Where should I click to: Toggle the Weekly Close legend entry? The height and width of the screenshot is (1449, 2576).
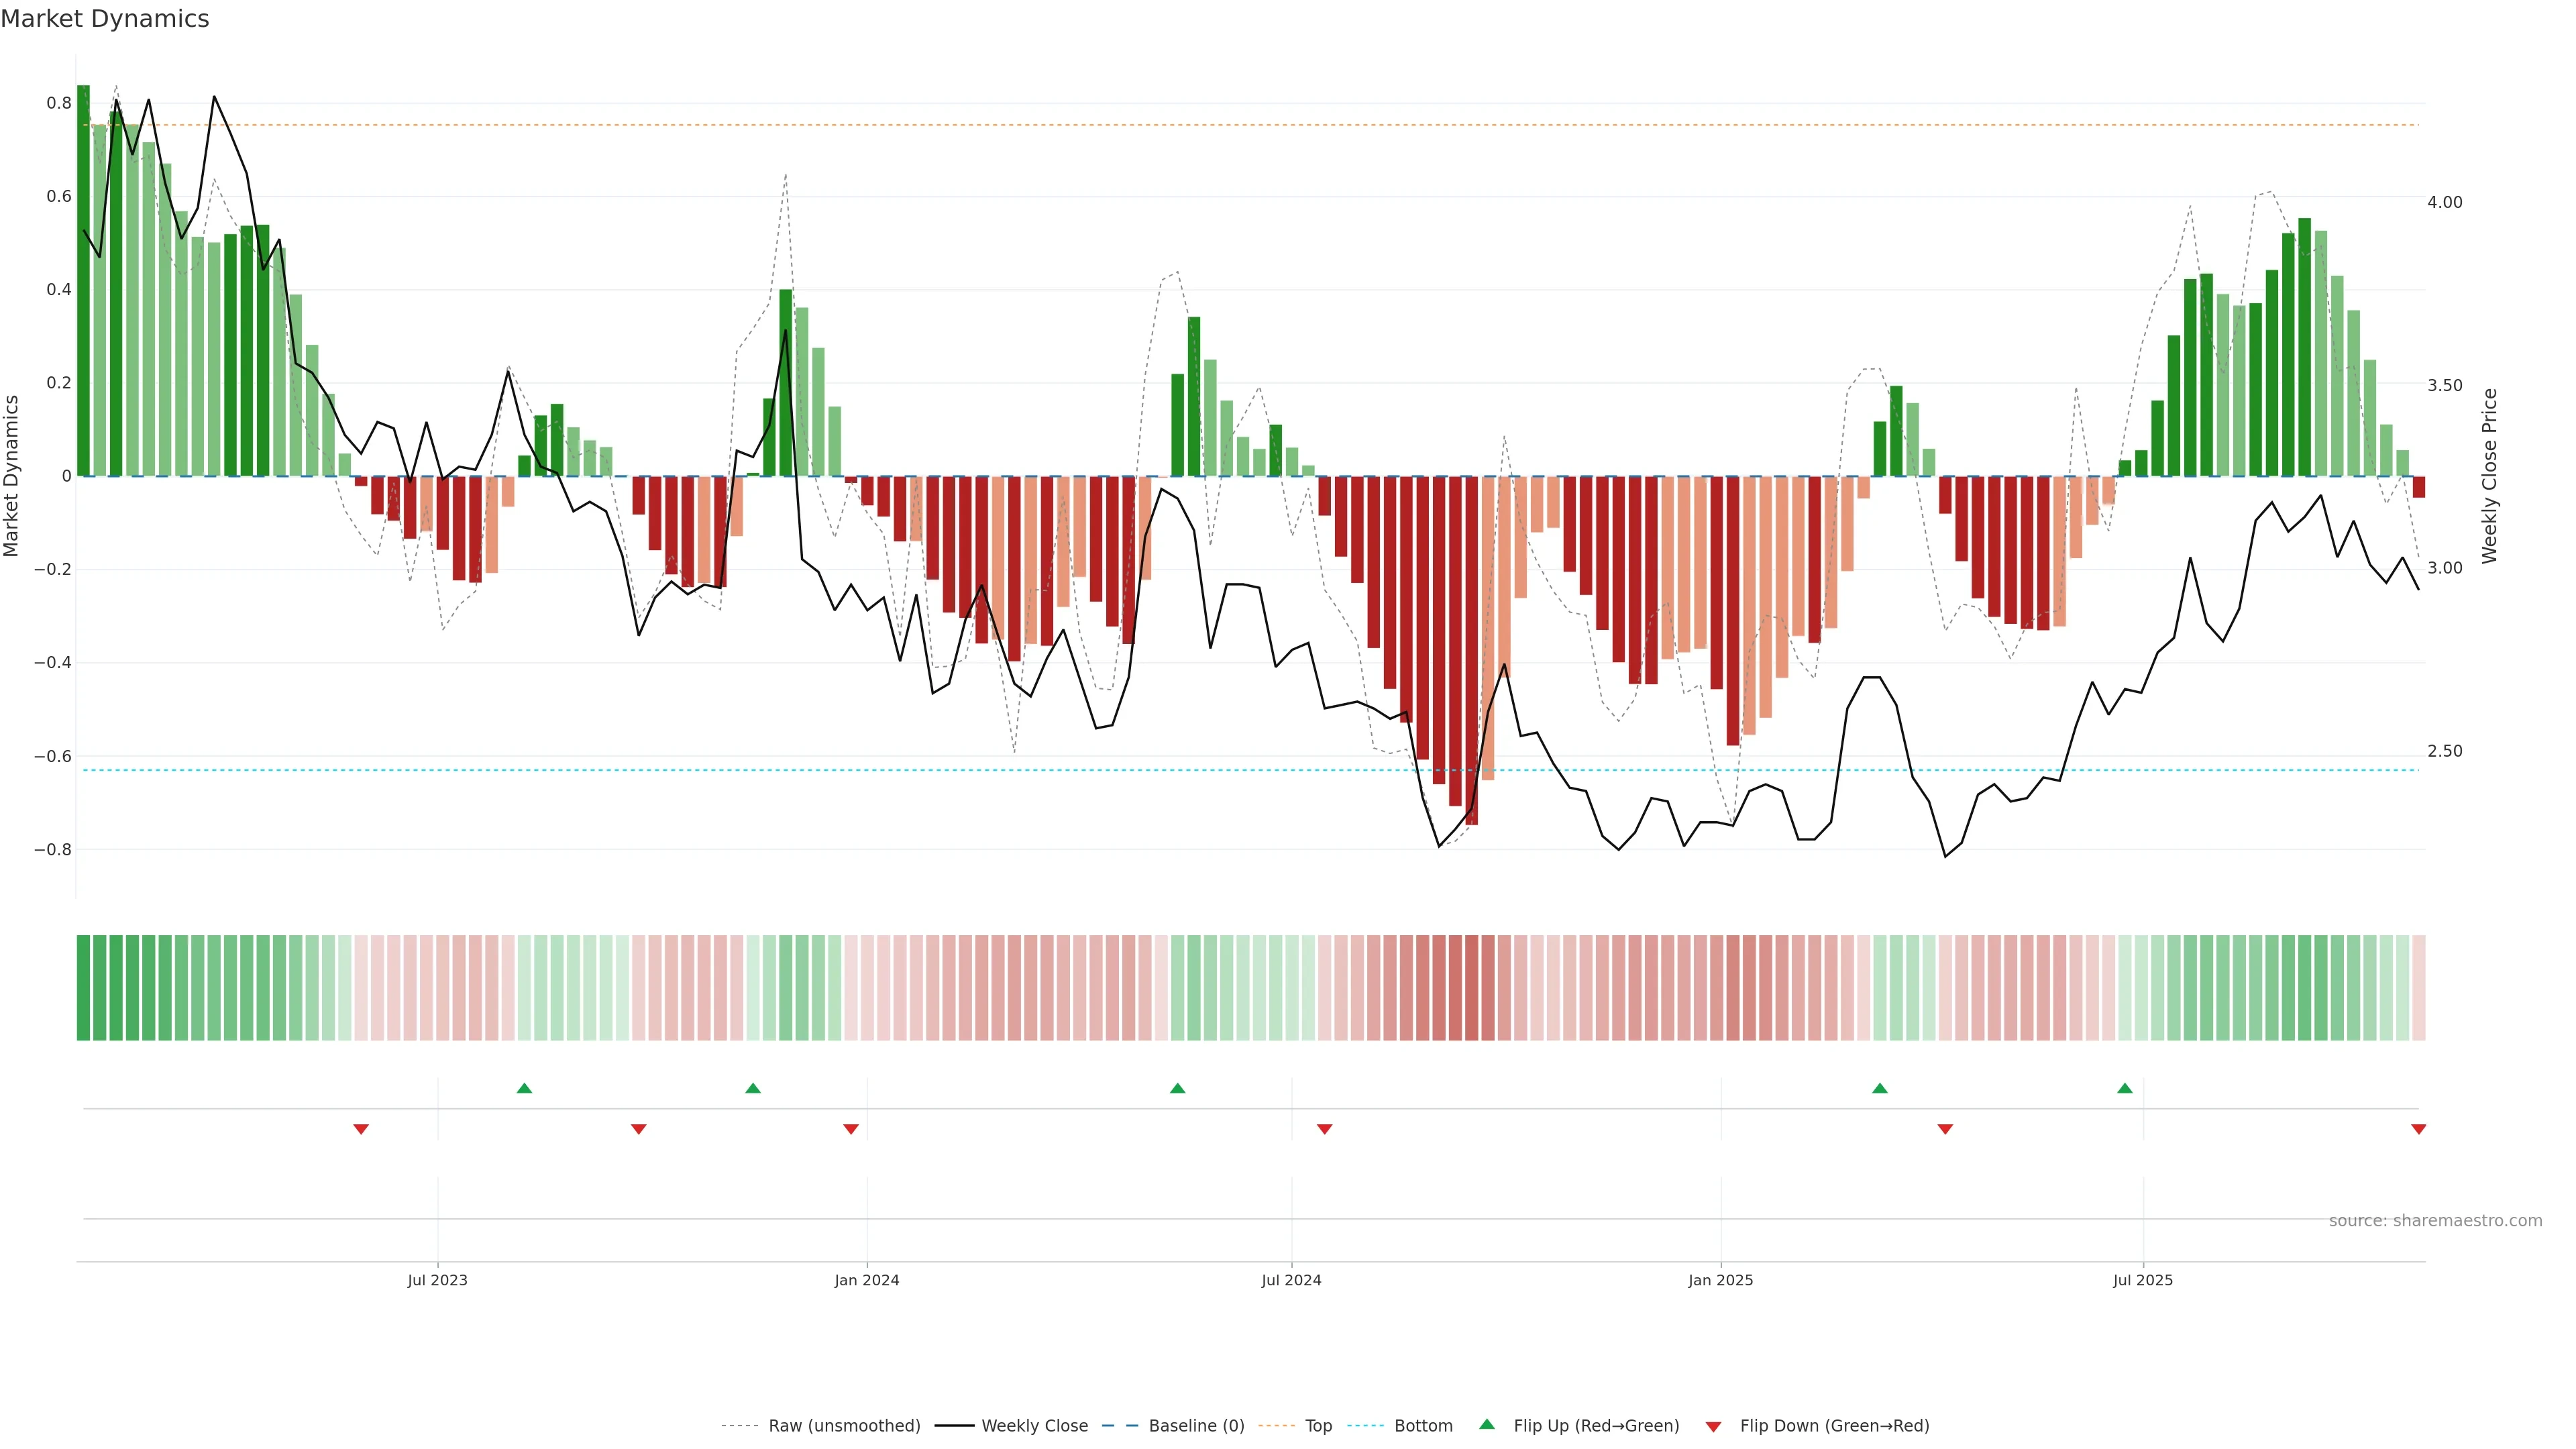[1034, 1426]
